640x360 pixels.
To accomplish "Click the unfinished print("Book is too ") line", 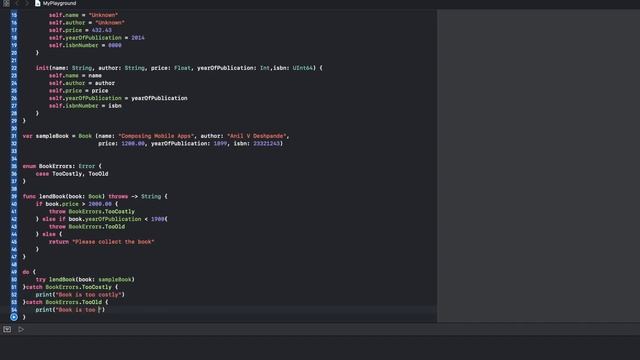I will tap(70, 310).
